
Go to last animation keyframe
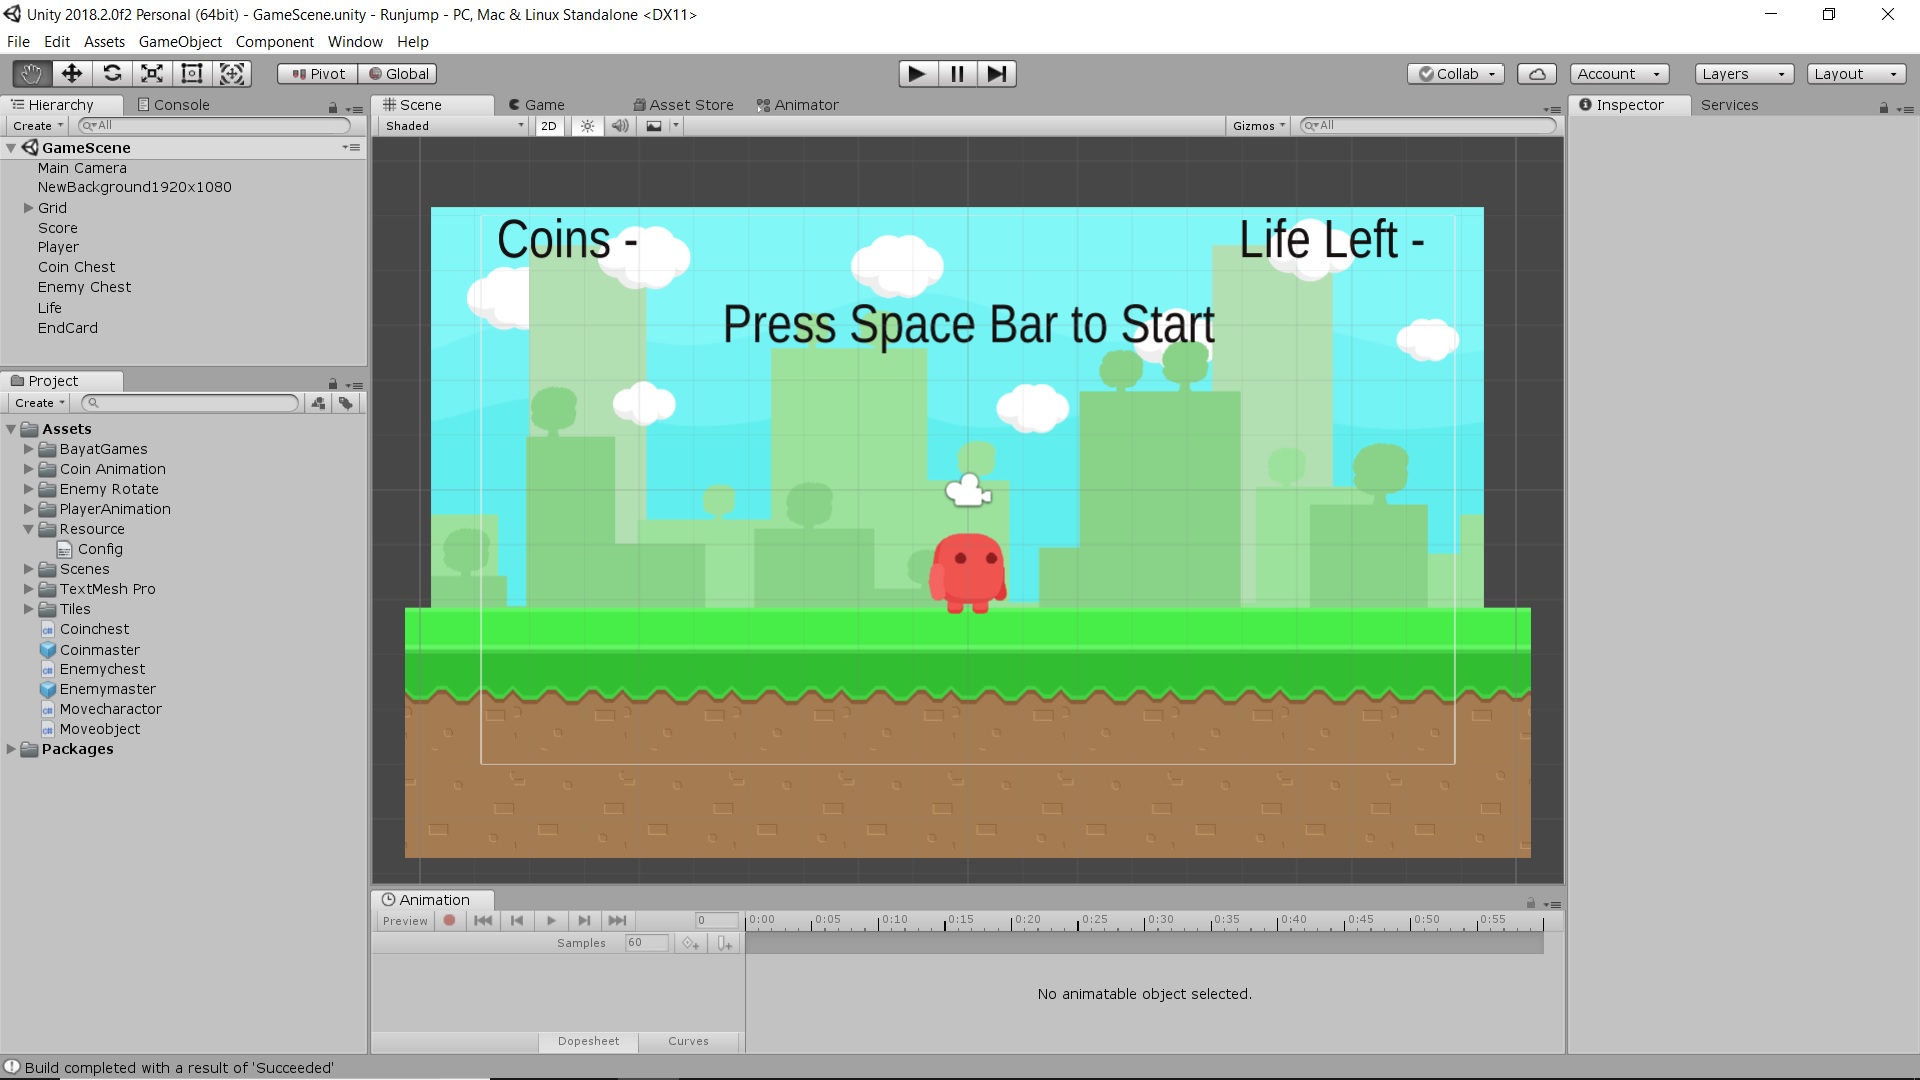(617, 921)
